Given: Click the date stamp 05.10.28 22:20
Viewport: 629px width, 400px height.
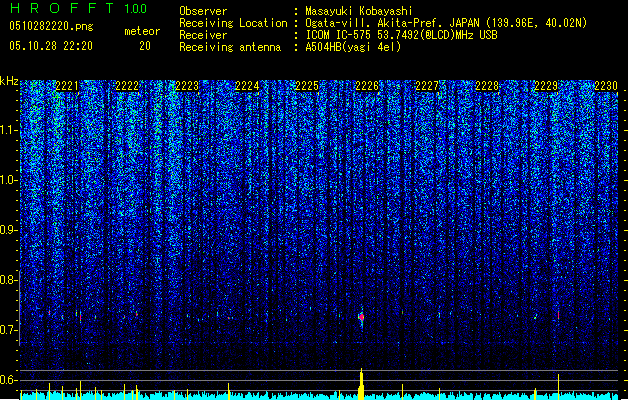Looking at the screenshot, I should coord(51,46).
